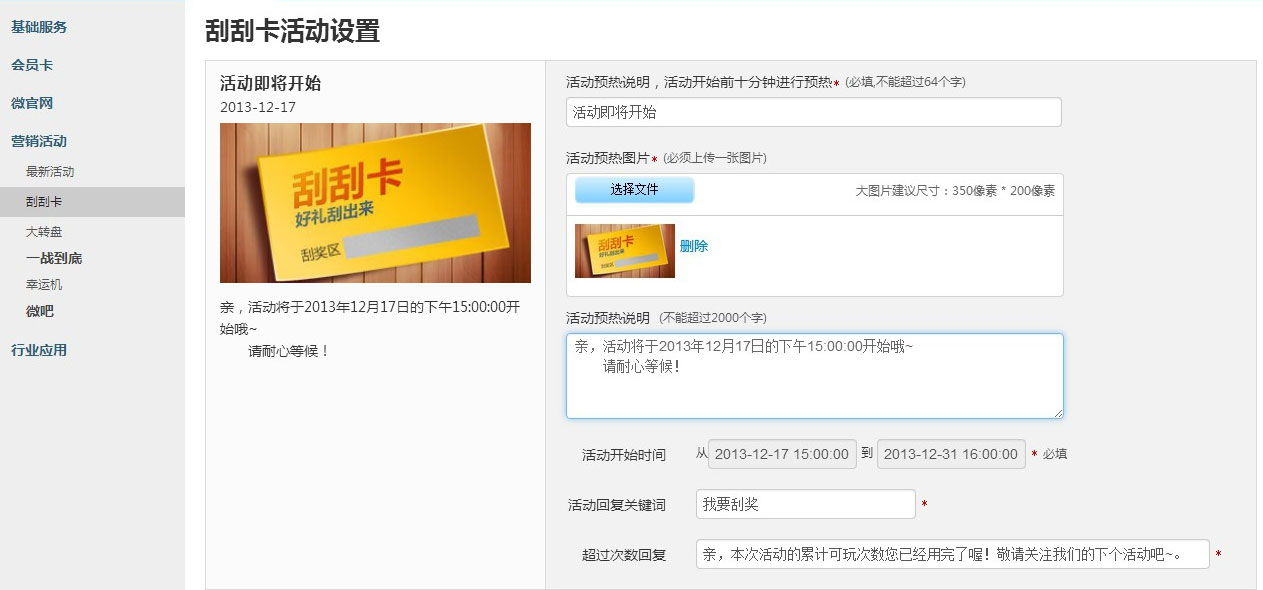Focus the 活动回复关键词 input field
1263x590 pixels.
806,504
